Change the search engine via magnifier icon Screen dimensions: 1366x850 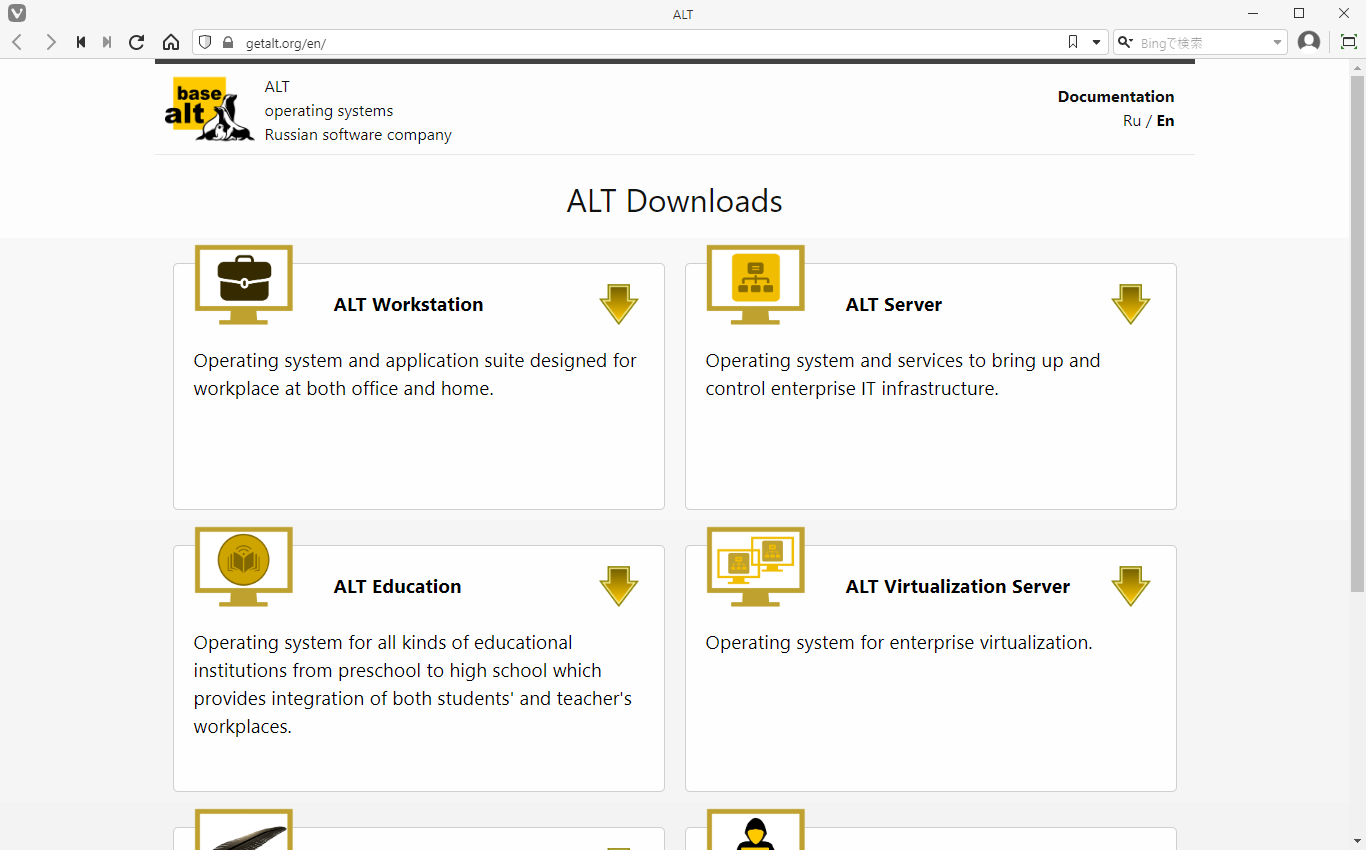click(1126, 42)
